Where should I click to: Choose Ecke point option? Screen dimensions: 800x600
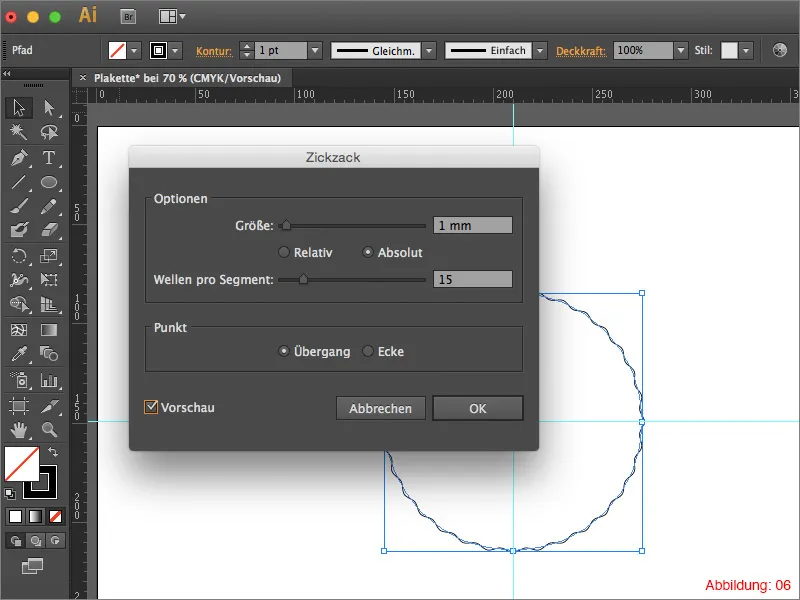click(x=367, y=351)
